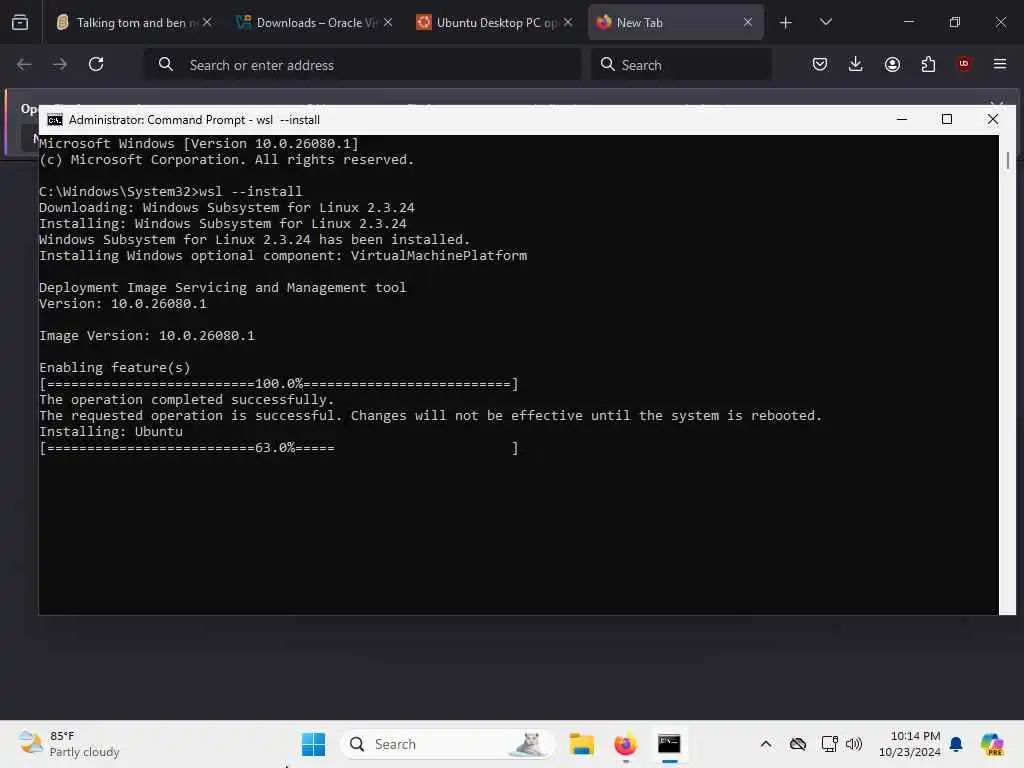The height and width of the screenshot is (768, 1024).
Task: Click the OneDrive cloud tray icon
Action: click(797, 744)
